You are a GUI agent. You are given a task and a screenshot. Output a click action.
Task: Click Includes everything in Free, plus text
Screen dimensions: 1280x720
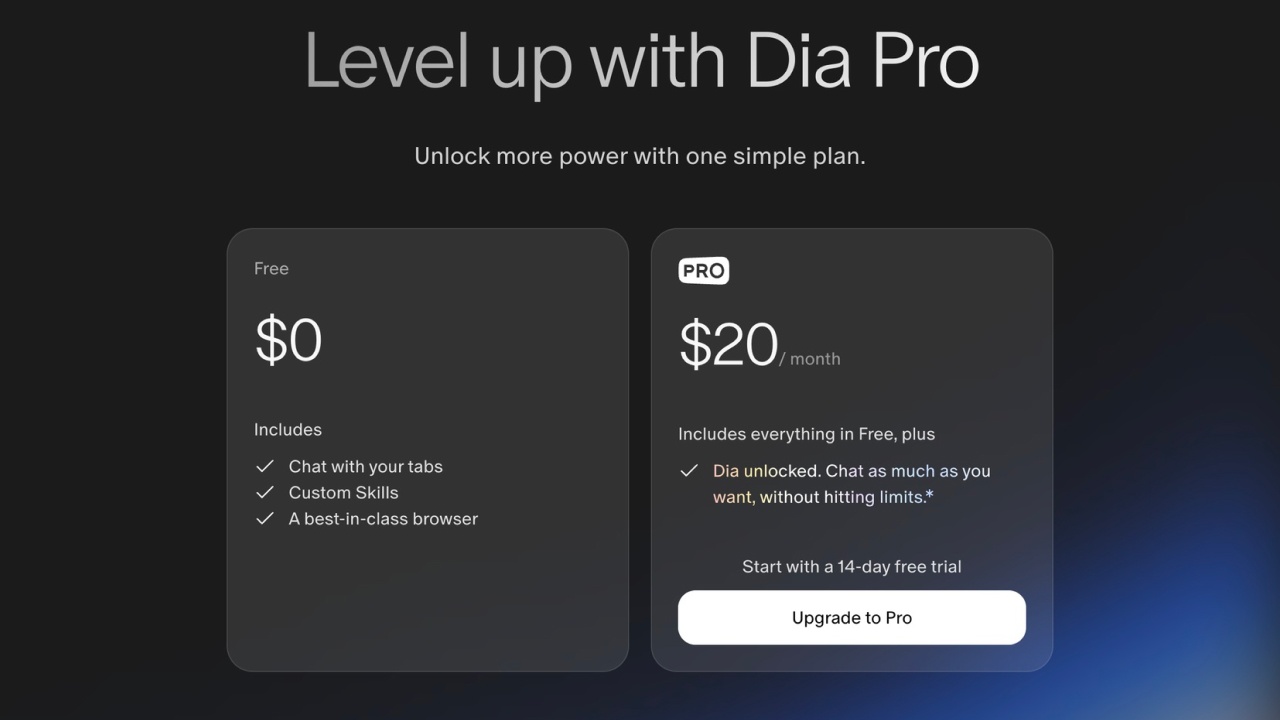807,434
